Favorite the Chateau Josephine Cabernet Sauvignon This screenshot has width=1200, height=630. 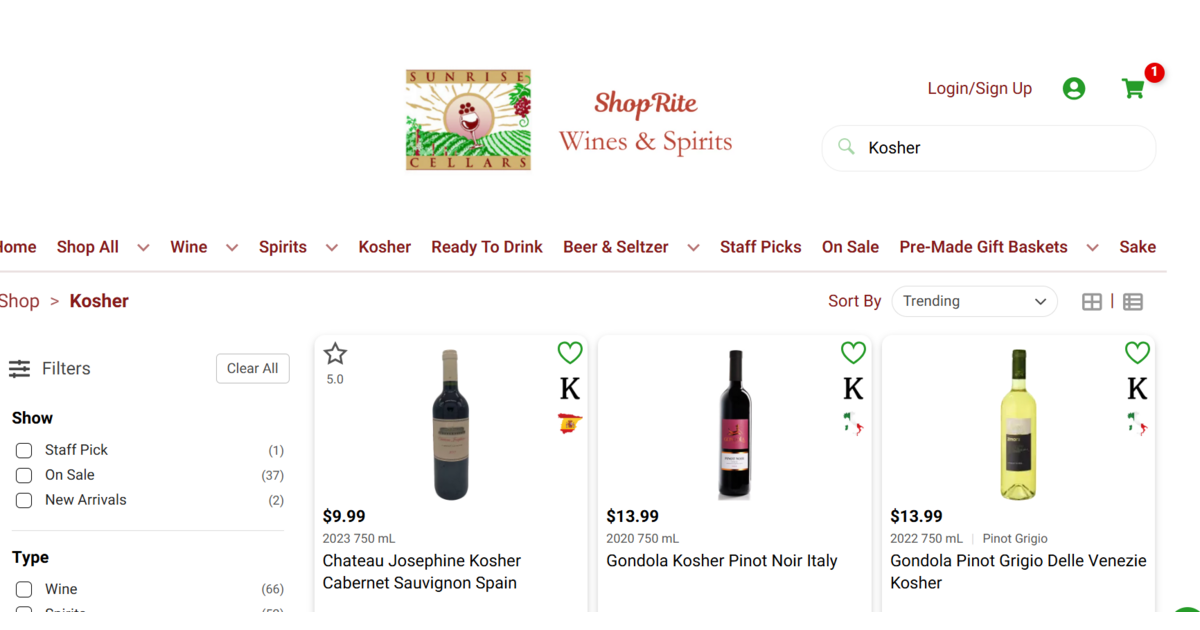coord(569,352)
